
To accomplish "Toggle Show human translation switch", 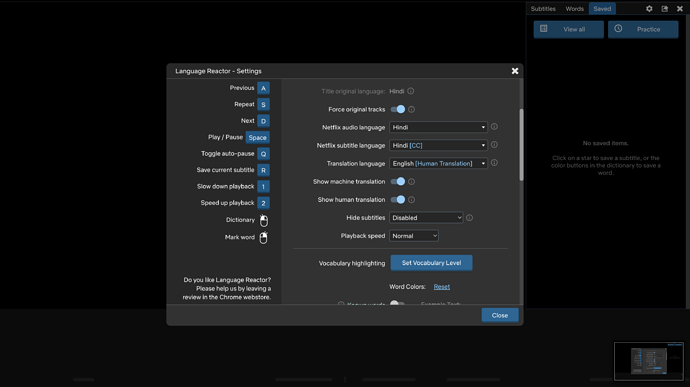I will 398,199.
